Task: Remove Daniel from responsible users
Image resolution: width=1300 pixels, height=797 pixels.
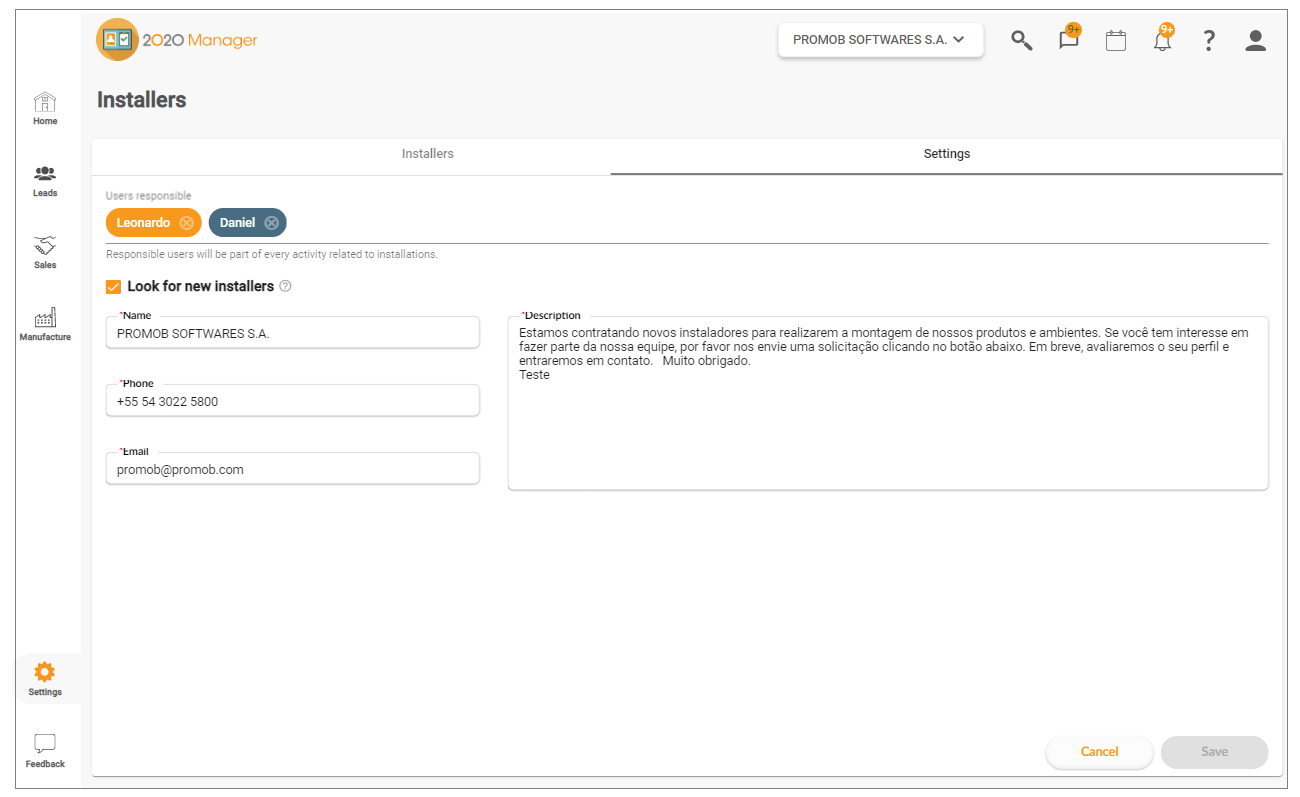Action: click(x=271, y=223)
